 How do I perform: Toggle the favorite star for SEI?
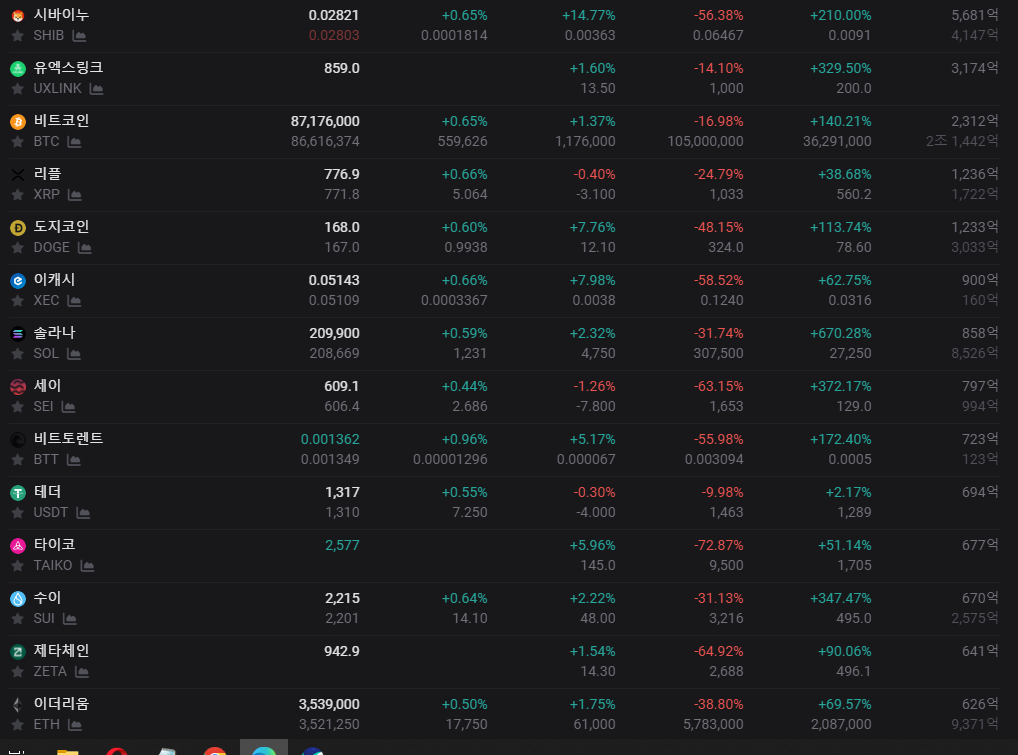18,407
